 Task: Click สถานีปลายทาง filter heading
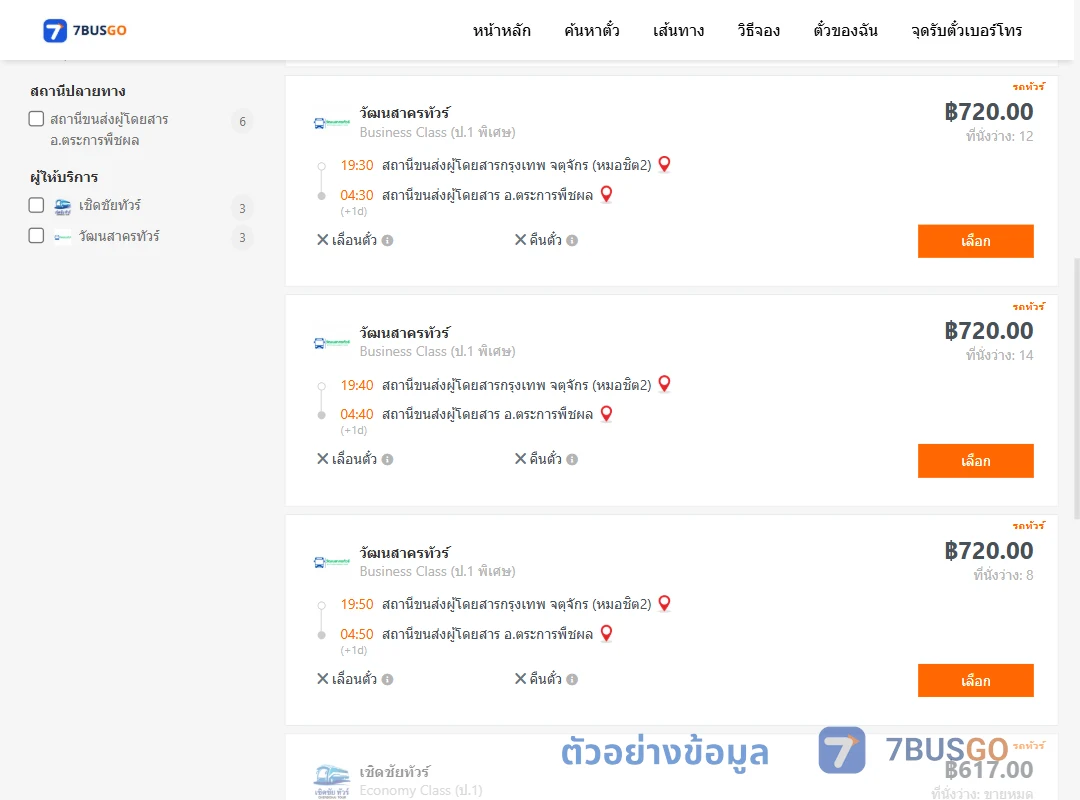78,91
